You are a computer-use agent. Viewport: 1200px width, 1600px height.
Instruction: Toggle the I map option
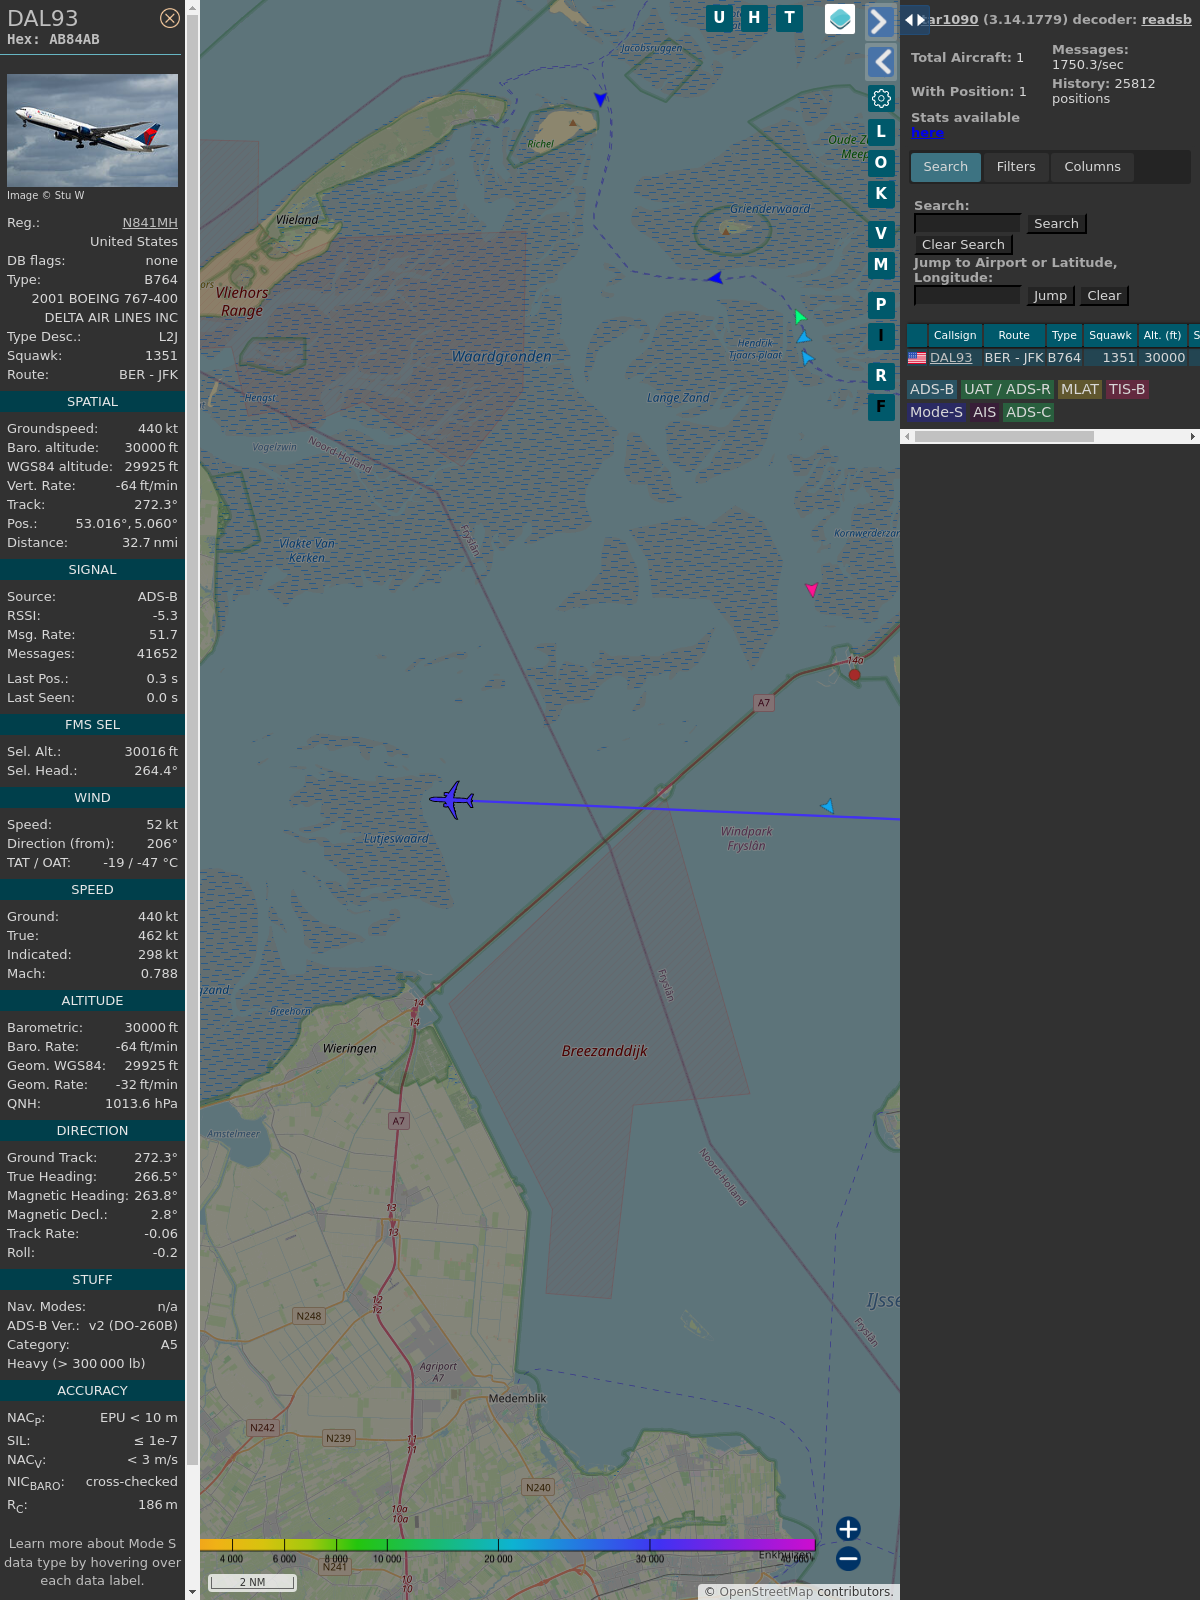(x=881, y=336)
